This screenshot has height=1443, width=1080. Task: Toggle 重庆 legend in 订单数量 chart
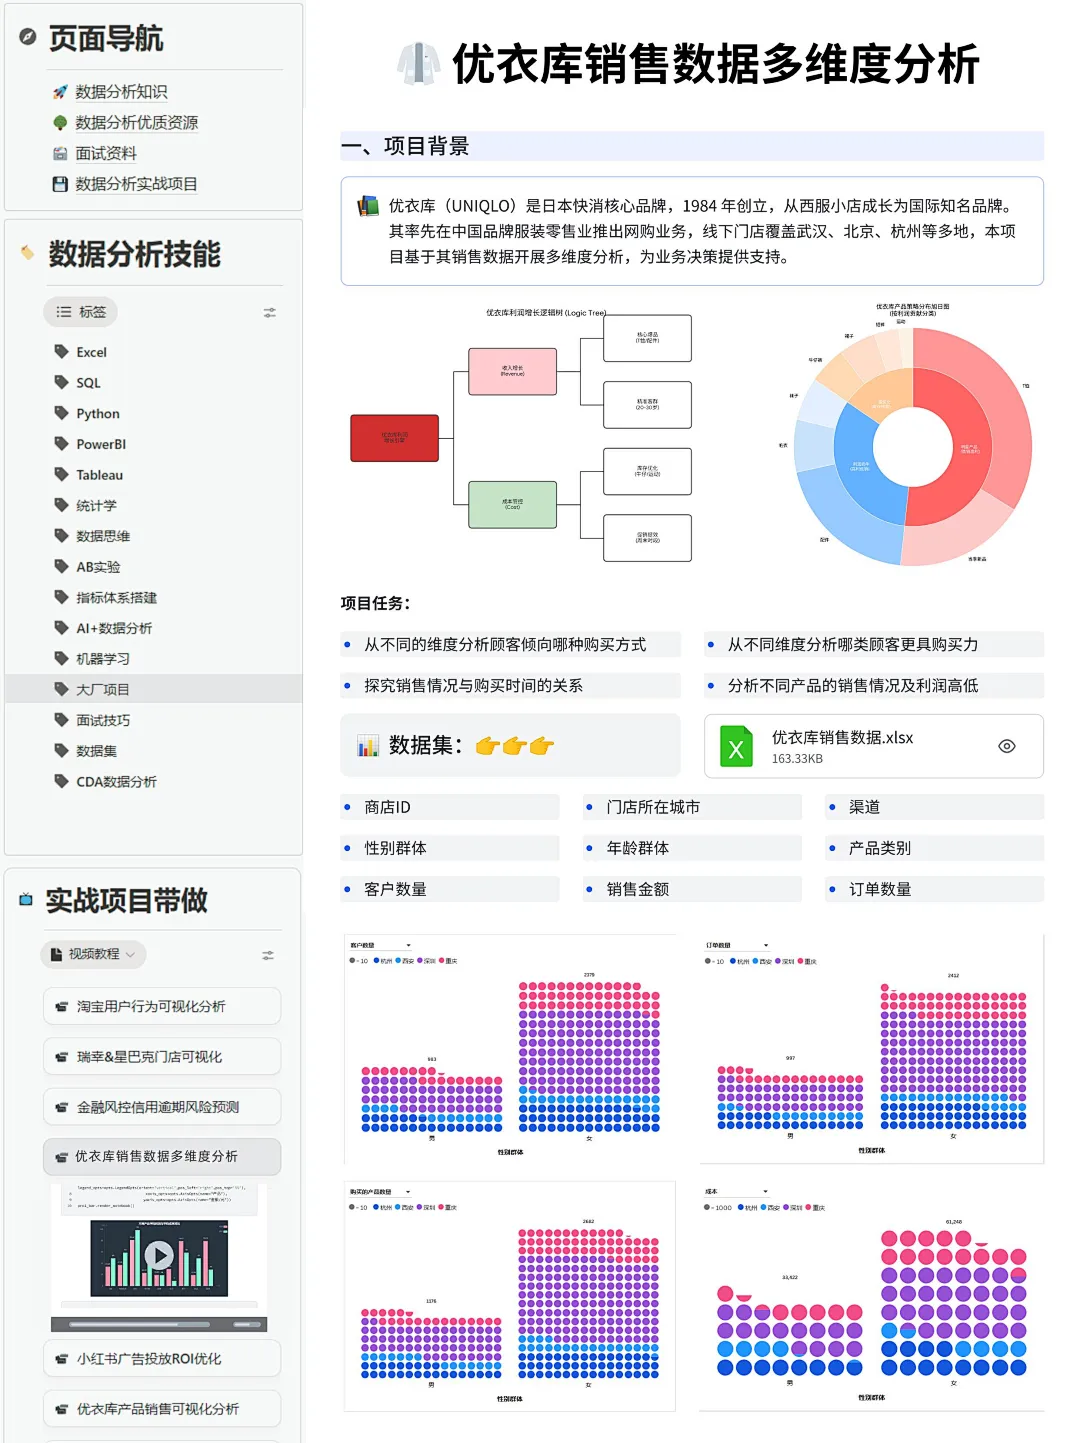pos(807,961)
